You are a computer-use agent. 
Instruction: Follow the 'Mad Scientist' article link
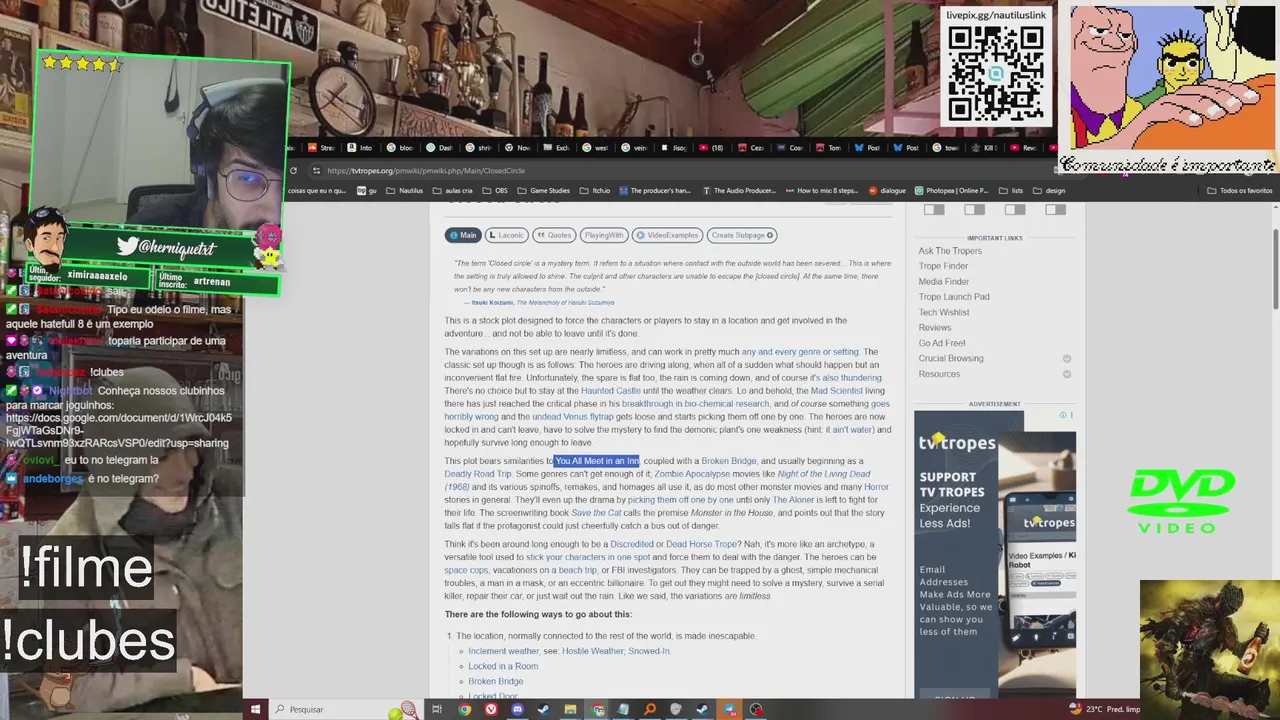[836, 391]
